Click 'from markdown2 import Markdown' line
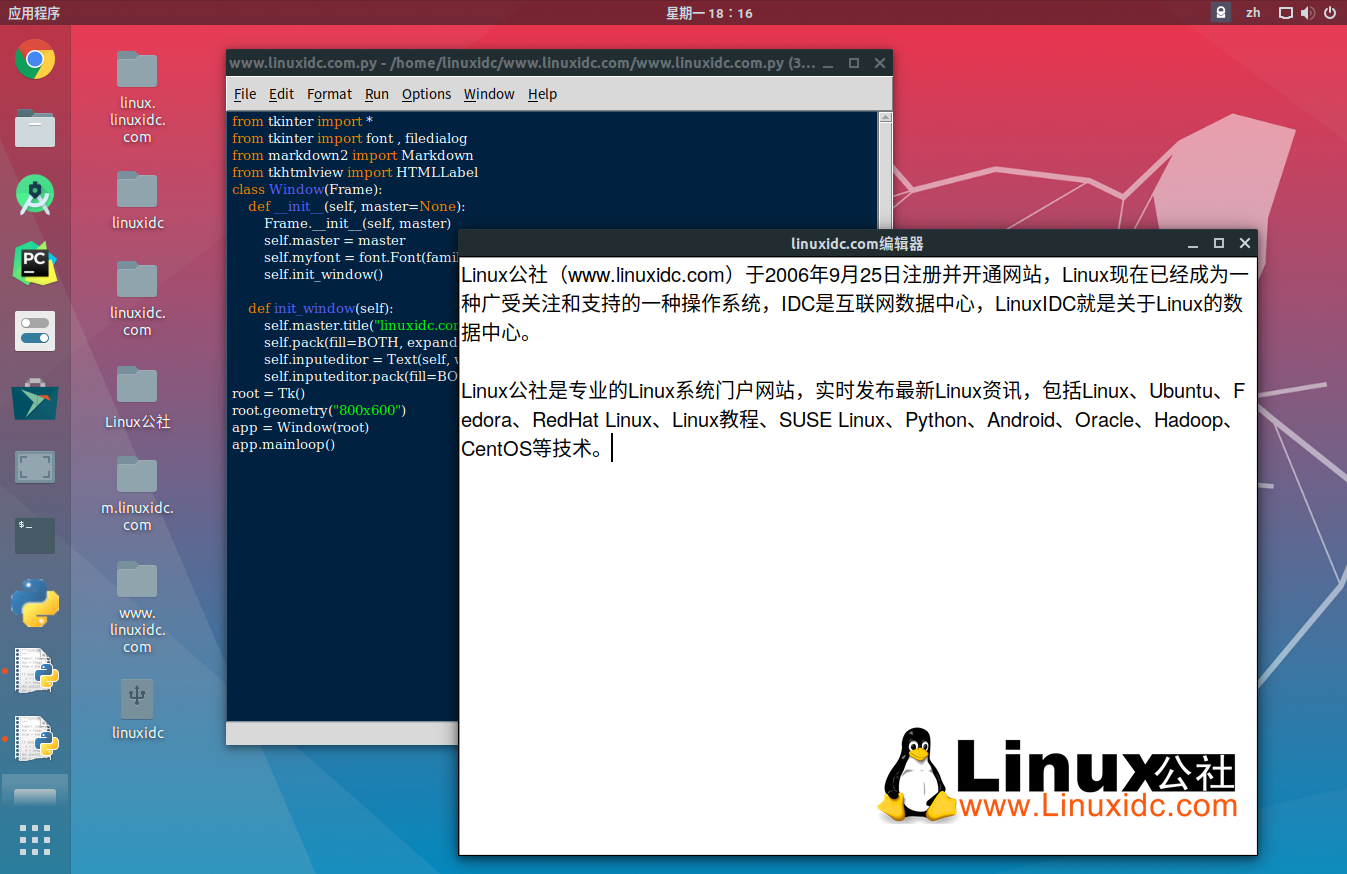 [x=353, y=155]
